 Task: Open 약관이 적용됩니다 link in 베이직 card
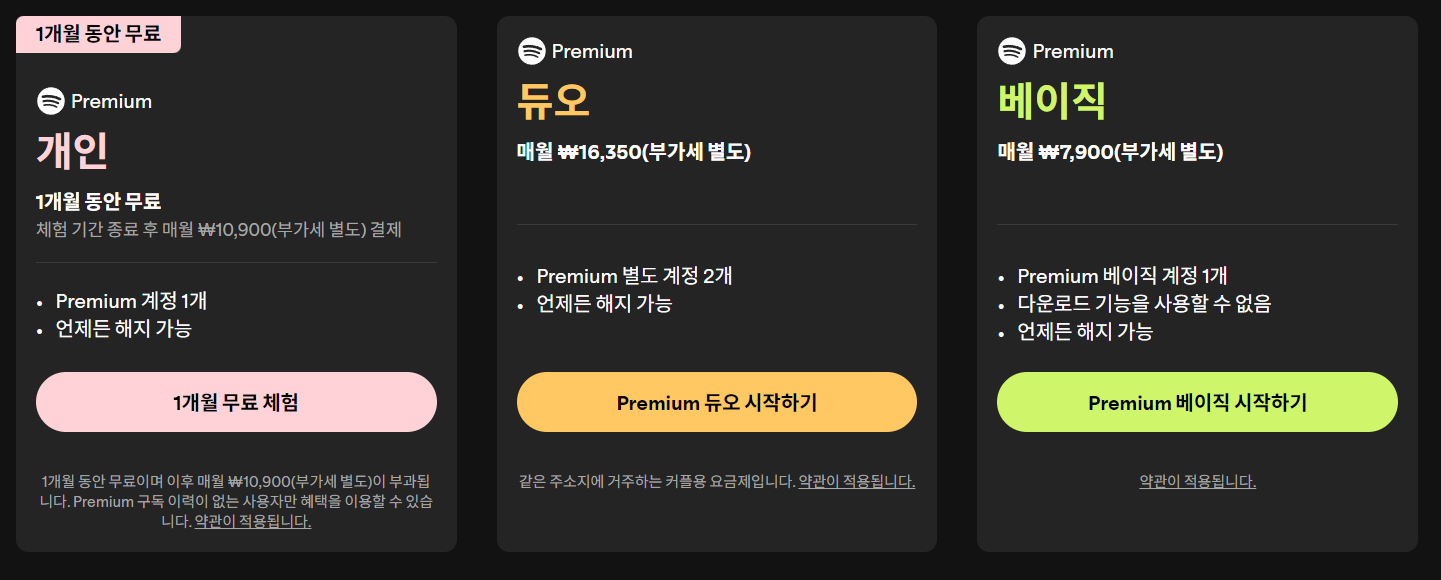pyautogui.click(x=1197, y=481)
